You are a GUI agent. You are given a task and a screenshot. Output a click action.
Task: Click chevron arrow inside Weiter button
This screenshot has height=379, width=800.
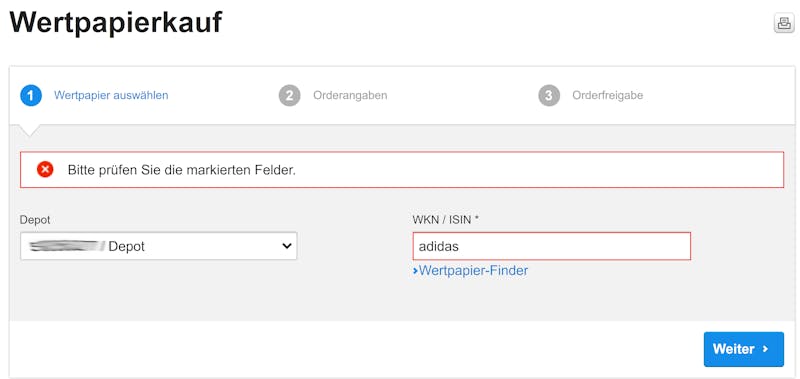(765, 349)
